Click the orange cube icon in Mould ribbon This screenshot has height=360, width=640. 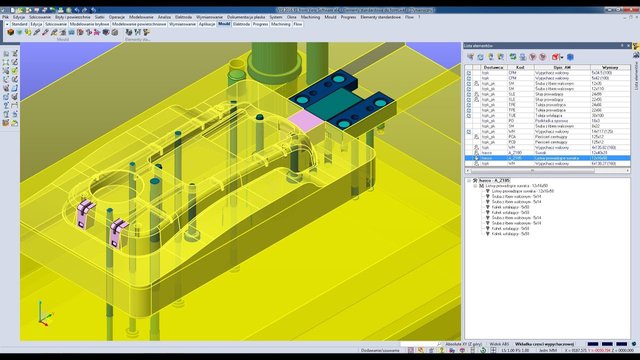(11, 32)
